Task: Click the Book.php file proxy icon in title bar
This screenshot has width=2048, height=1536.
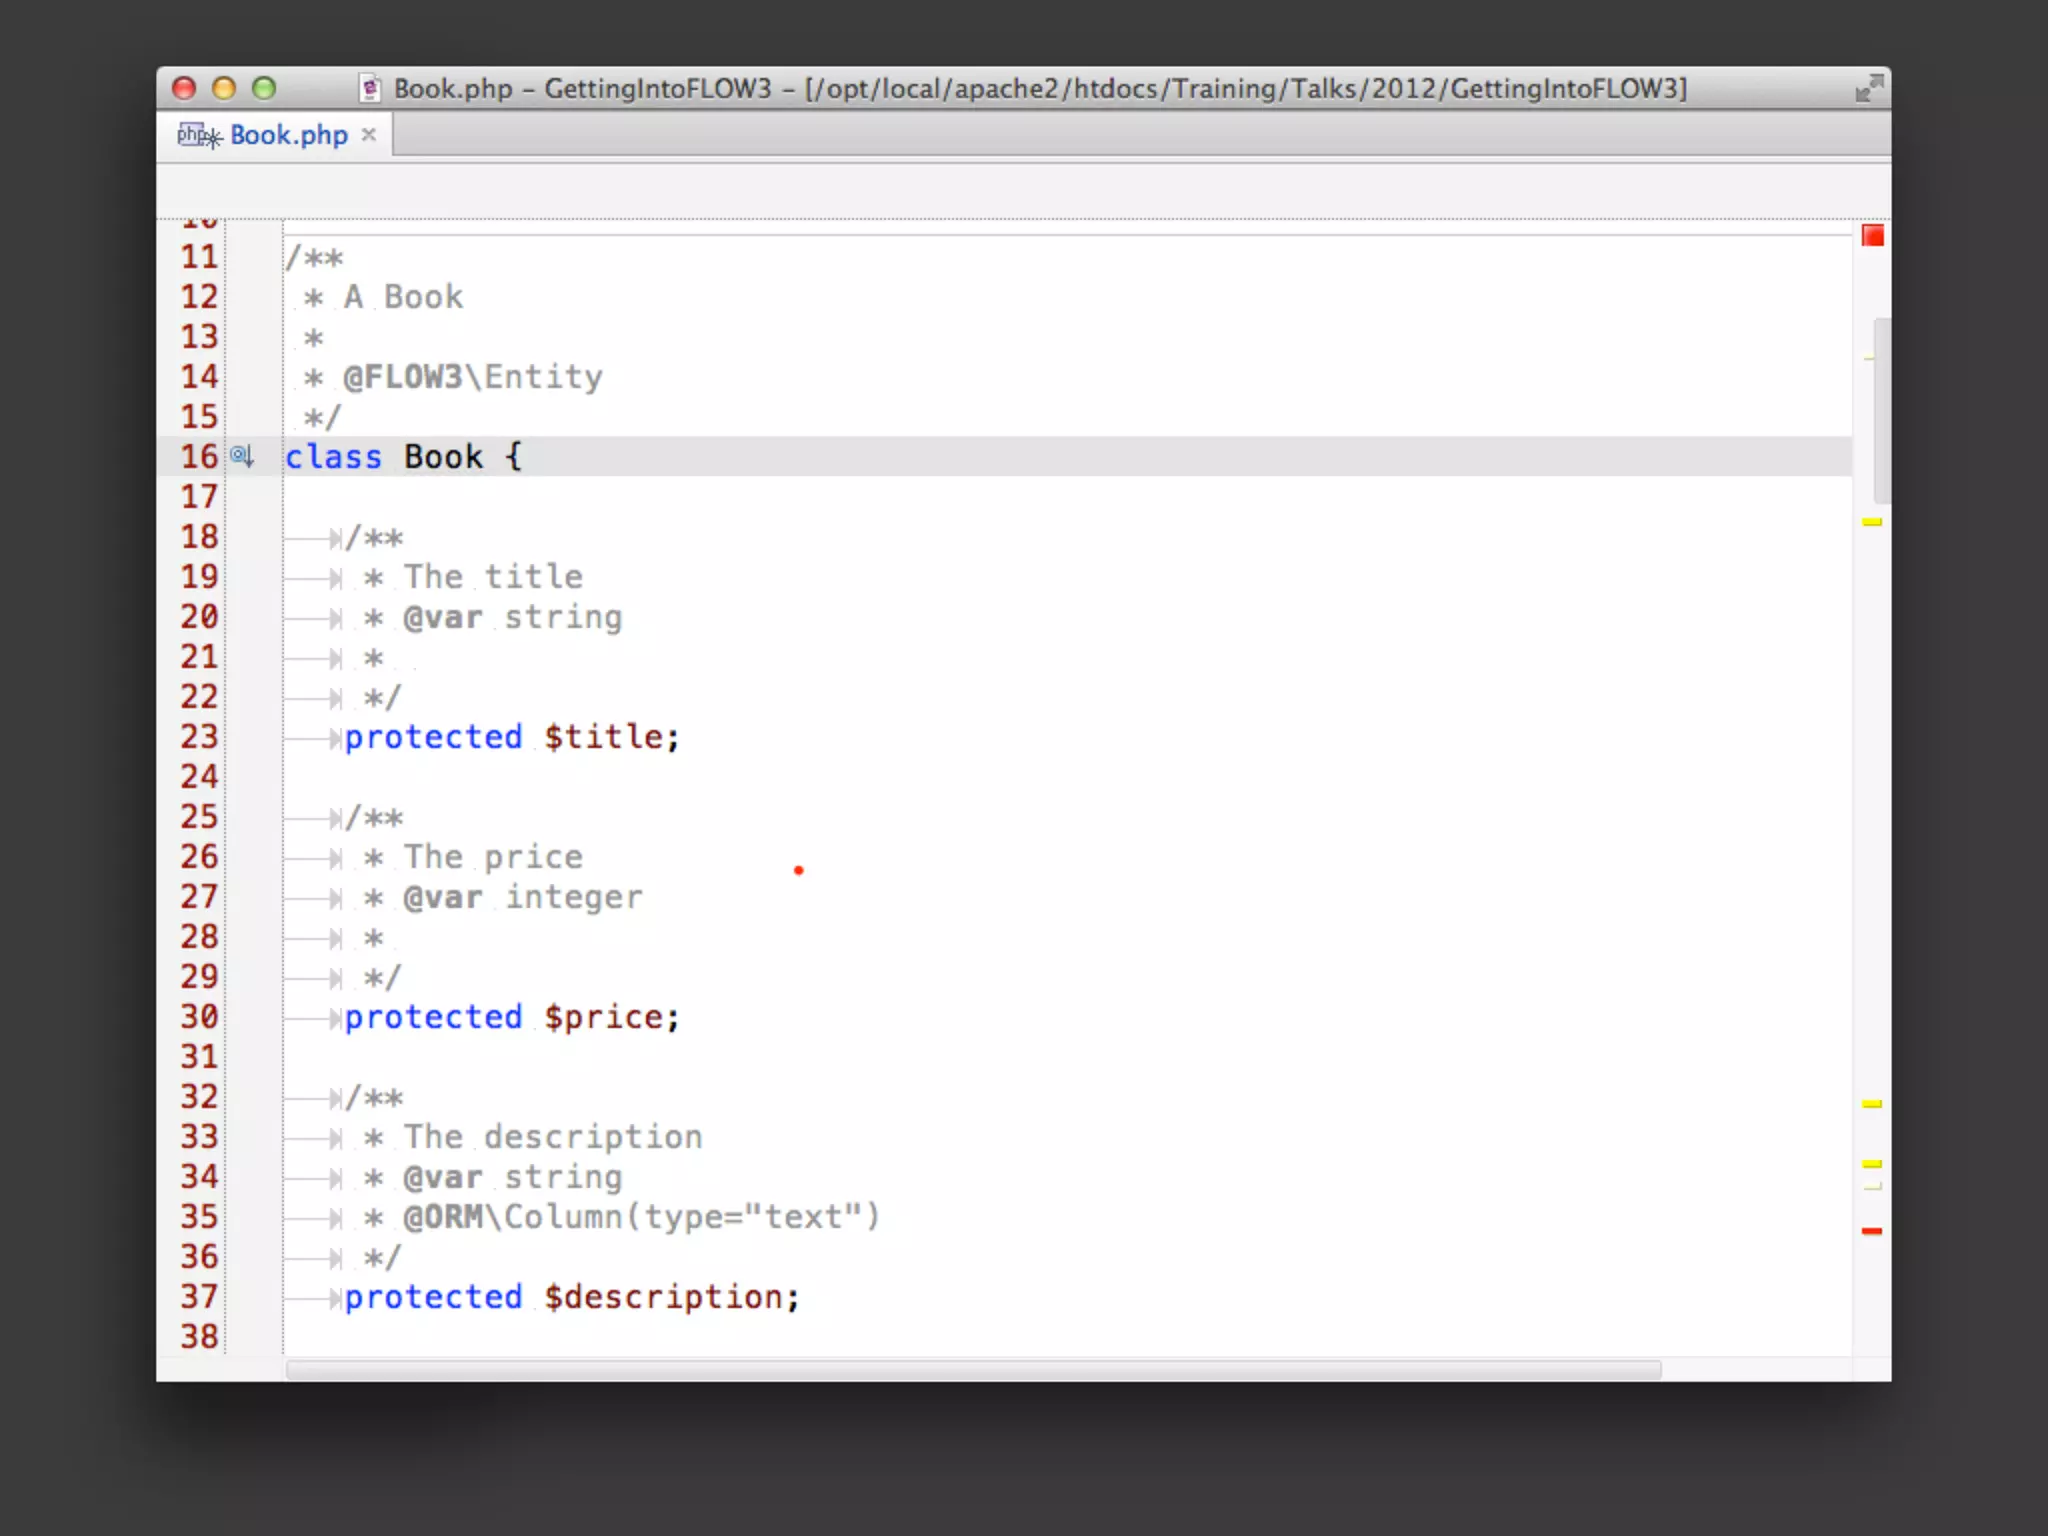Action: (370, 89)
